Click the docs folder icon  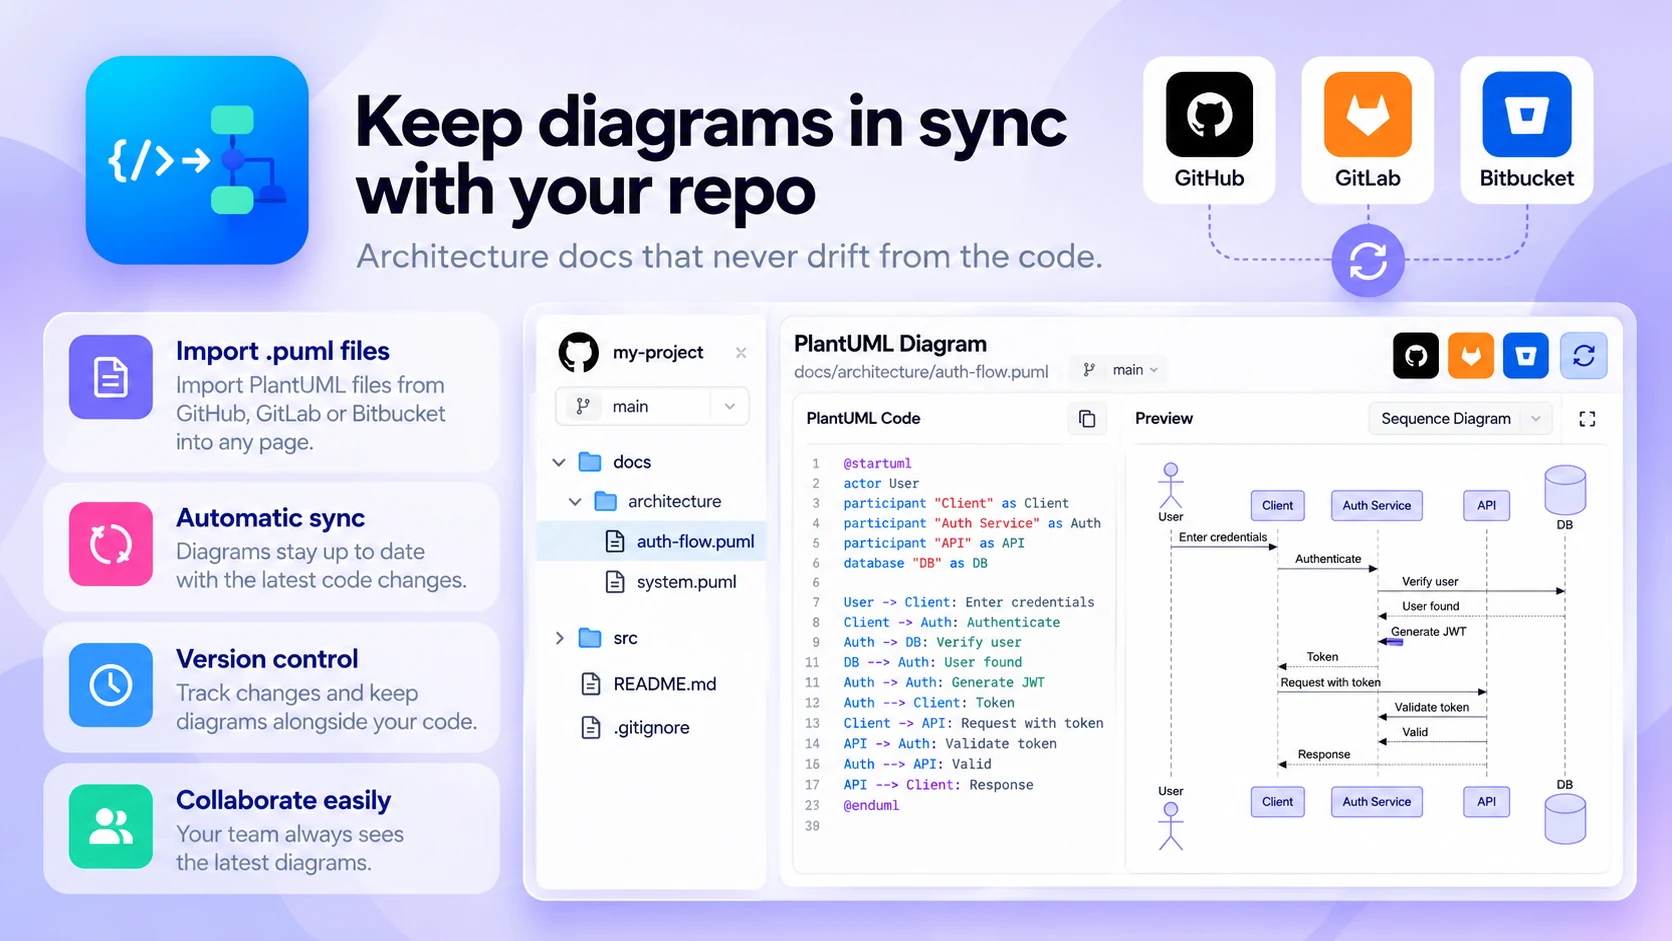click(590, 462)
